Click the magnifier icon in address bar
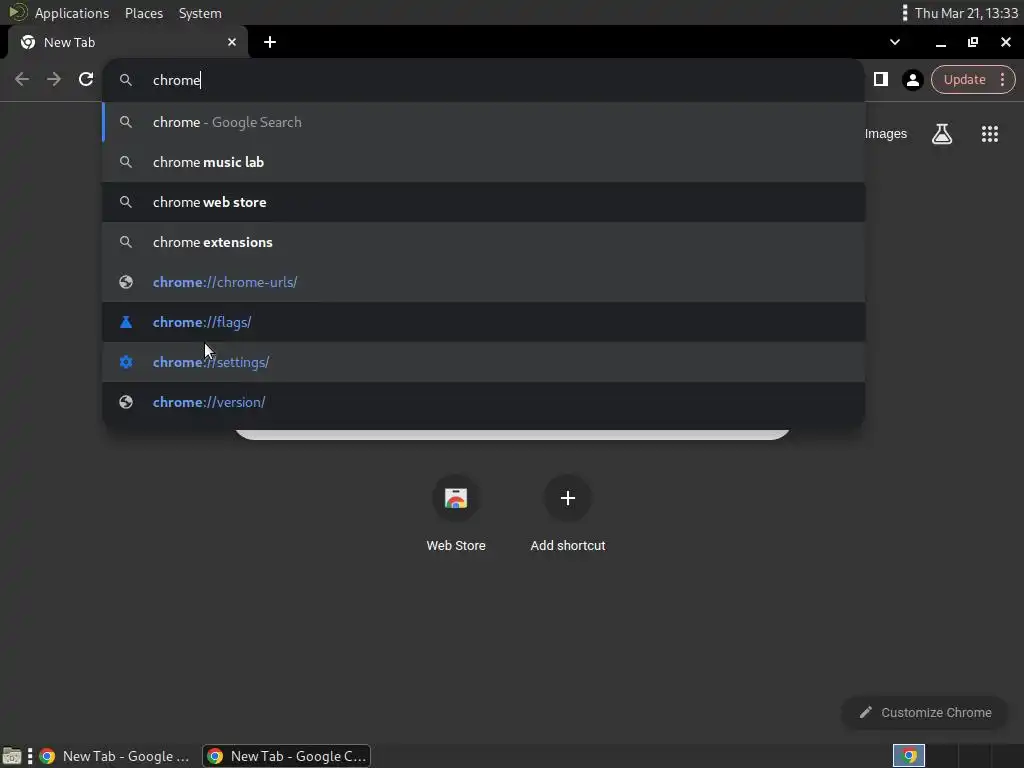The height and width of the screenshot is (768, 1024). pyautogui.click(x=126, y=80)
